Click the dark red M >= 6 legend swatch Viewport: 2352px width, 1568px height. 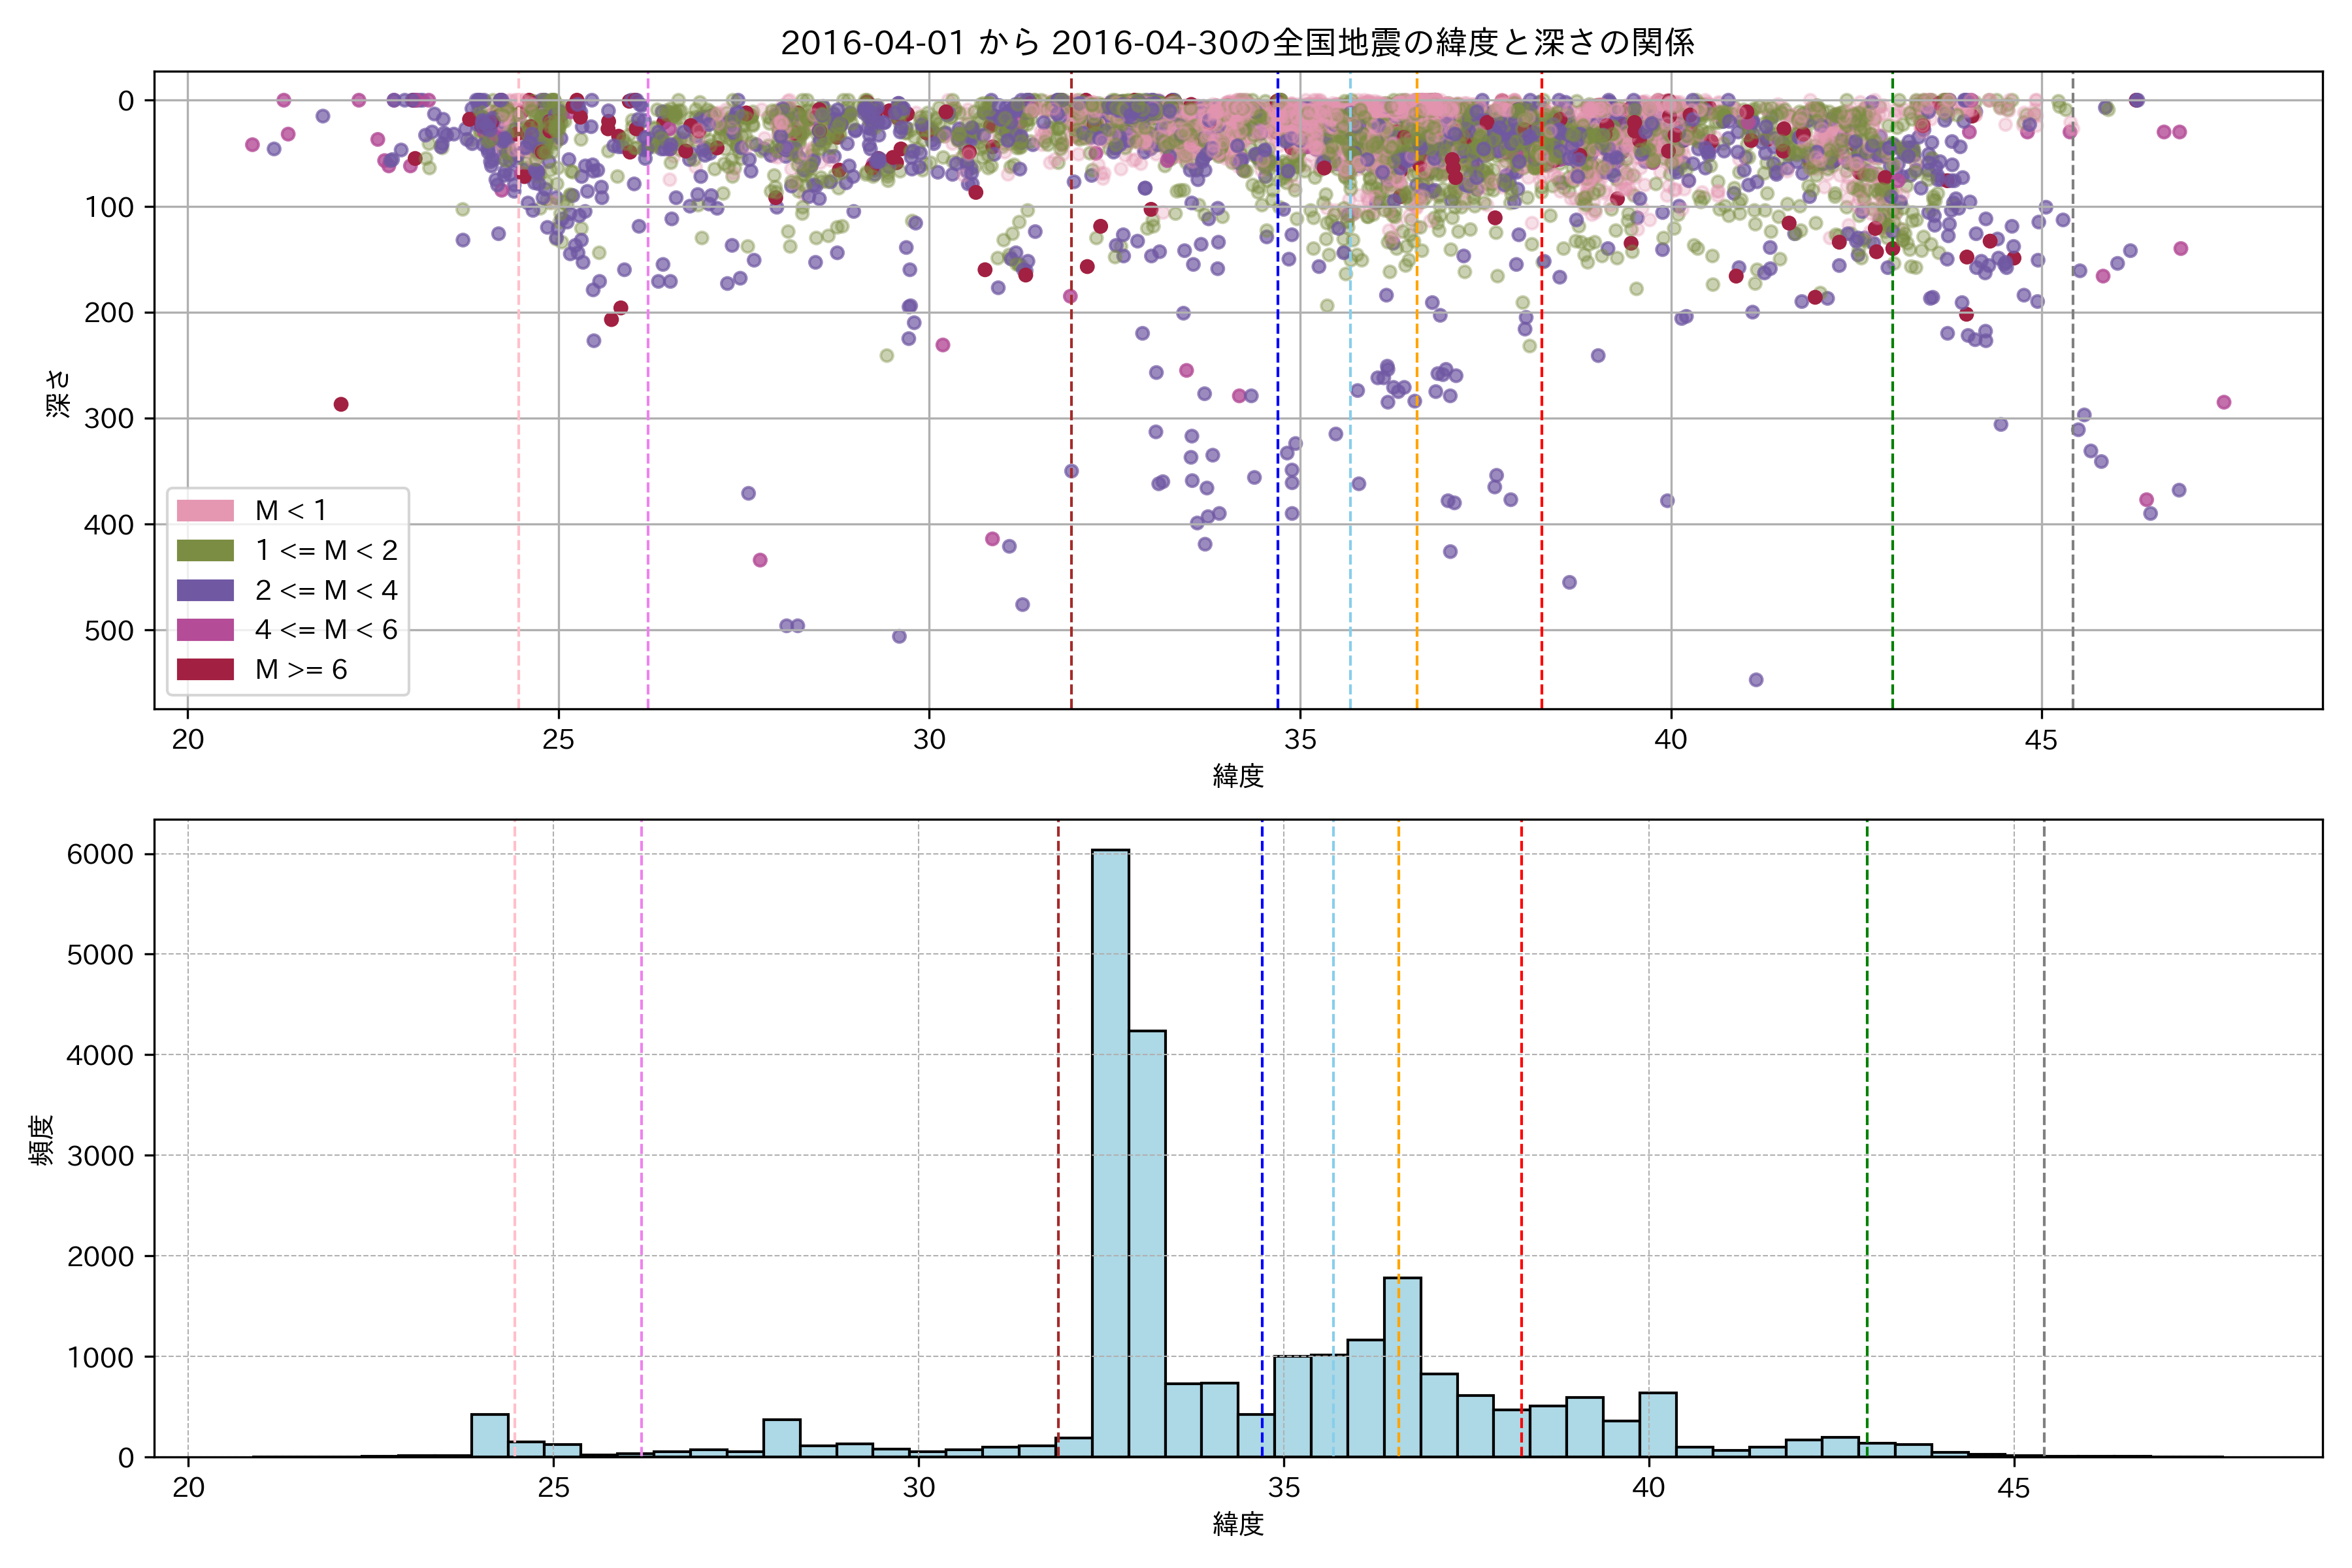pos(205,670)
